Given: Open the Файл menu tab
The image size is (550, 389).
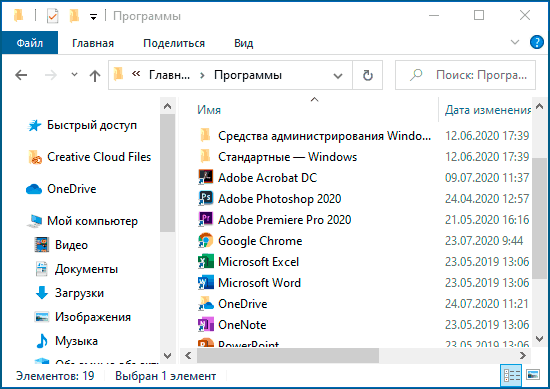Looking at the screenshot, I should point(30,42).
